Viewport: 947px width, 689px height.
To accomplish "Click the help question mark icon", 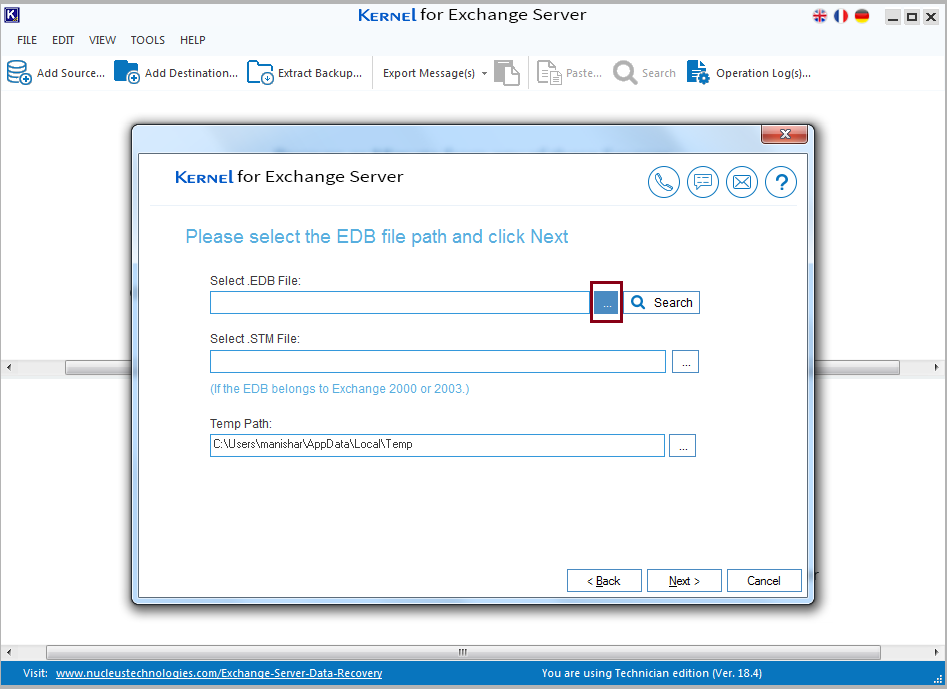I will pos(781,182).
